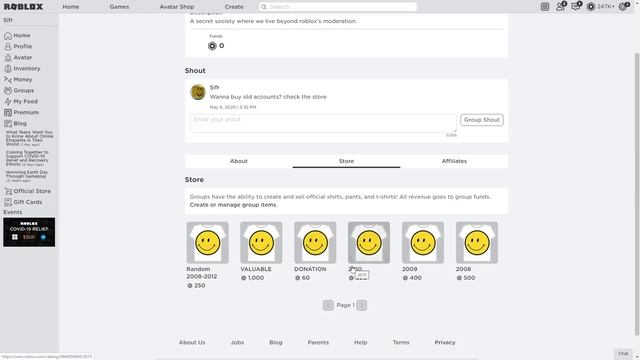Image resolution: width=640 pixels, height=360 pixels.
Task: Open Terms footer link
Action: coord(401,342)
